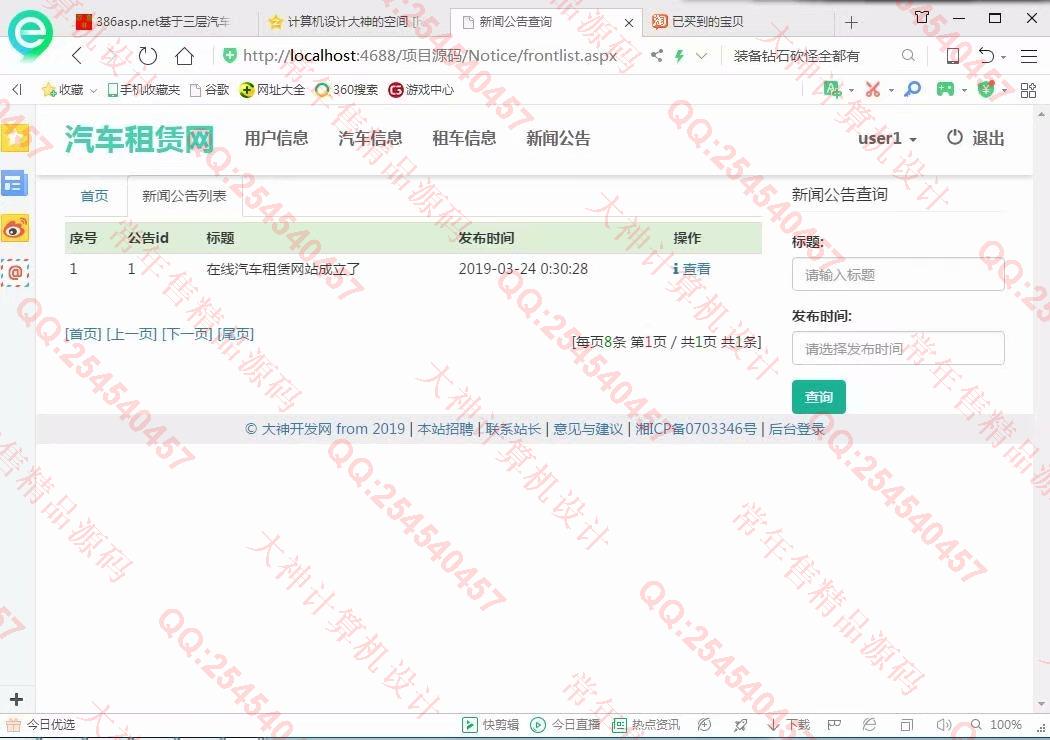
Task: Open the 网址大全 bookmark
Action: point(272,89)
